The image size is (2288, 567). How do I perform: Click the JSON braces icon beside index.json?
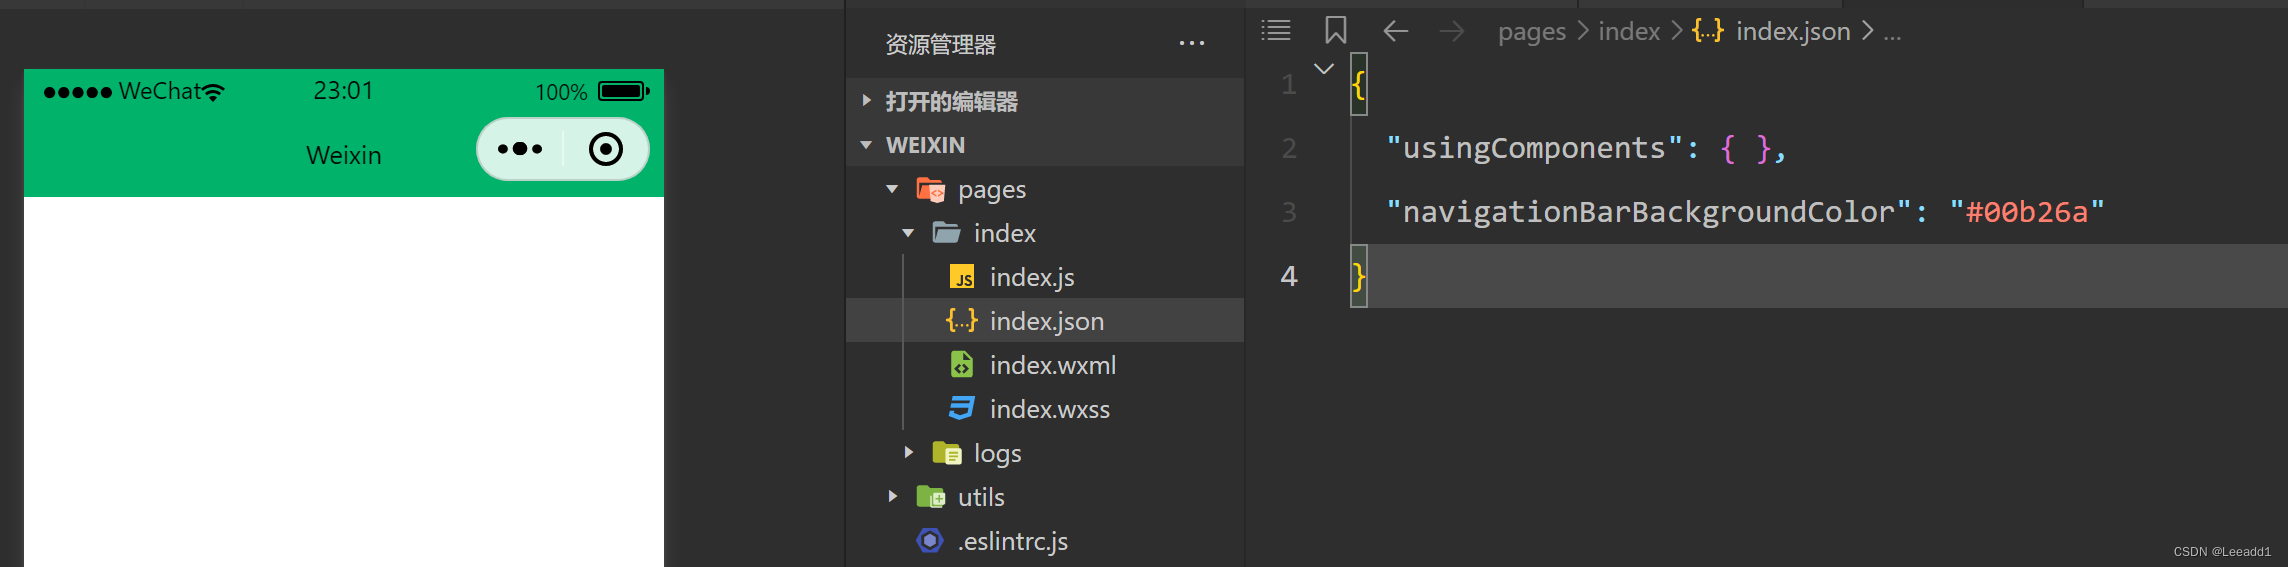[962, 321]
